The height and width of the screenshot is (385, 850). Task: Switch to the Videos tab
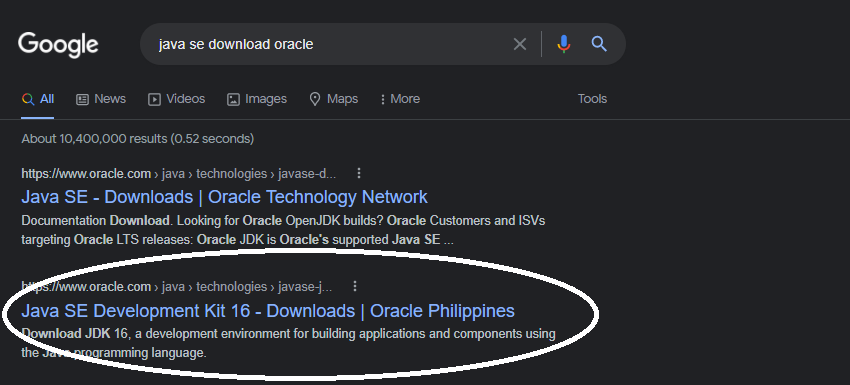point(176,99)
